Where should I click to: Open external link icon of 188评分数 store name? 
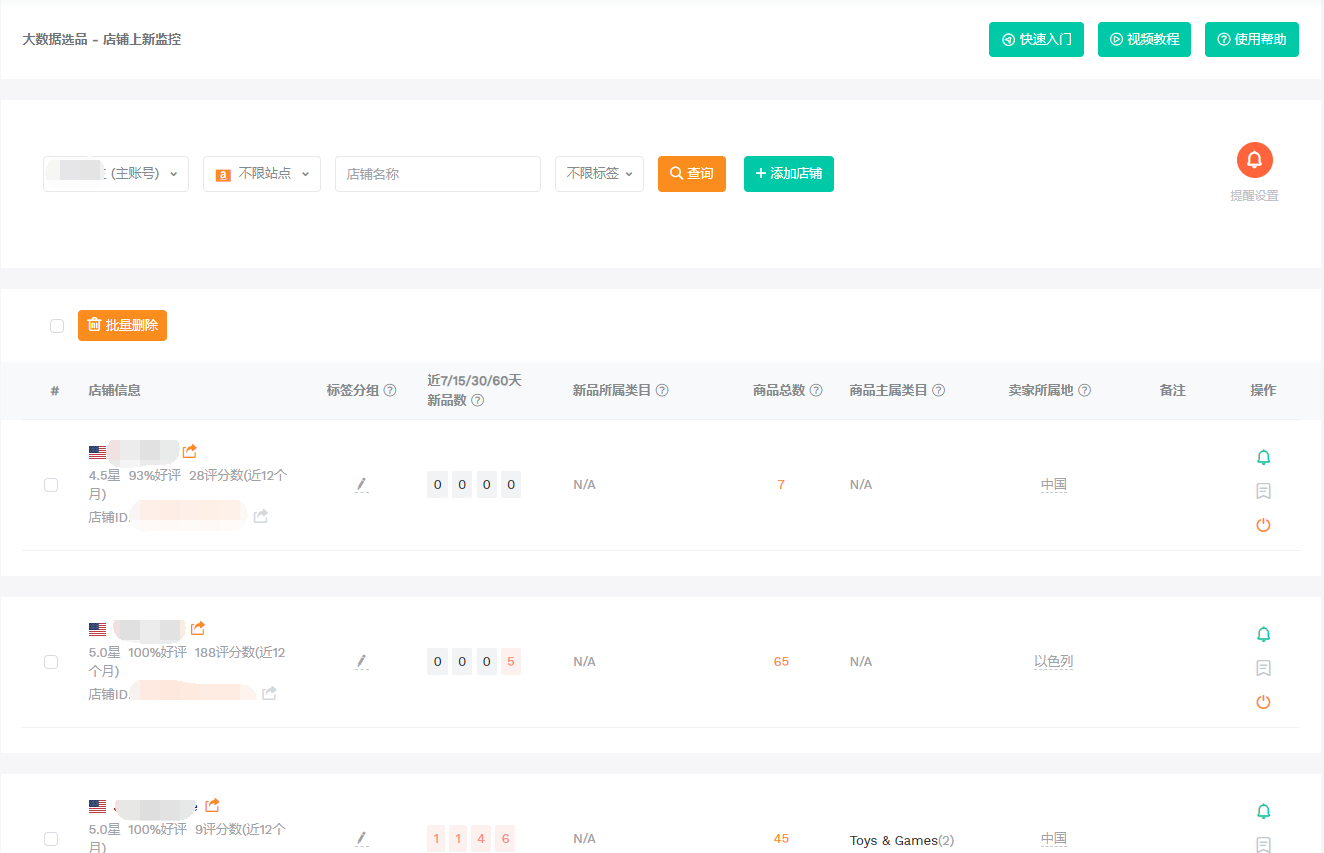(x=198, y=628)
